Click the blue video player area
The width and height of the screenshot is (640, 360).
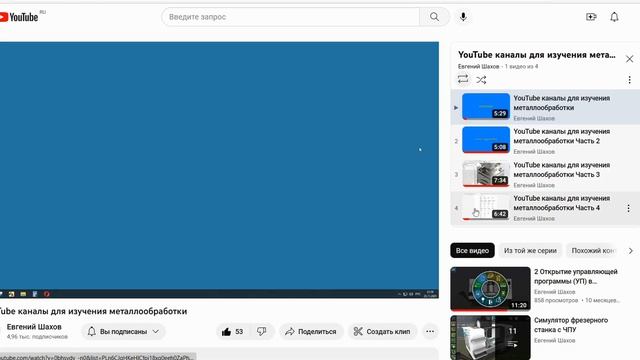click(219, 169)
